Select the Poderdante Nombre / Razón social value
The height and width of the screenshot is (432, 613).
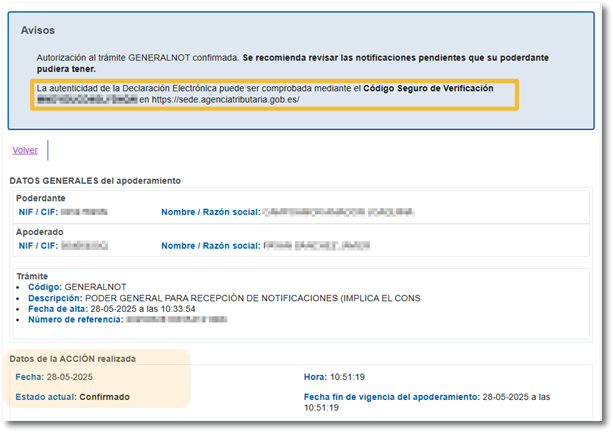click(338, 212)
